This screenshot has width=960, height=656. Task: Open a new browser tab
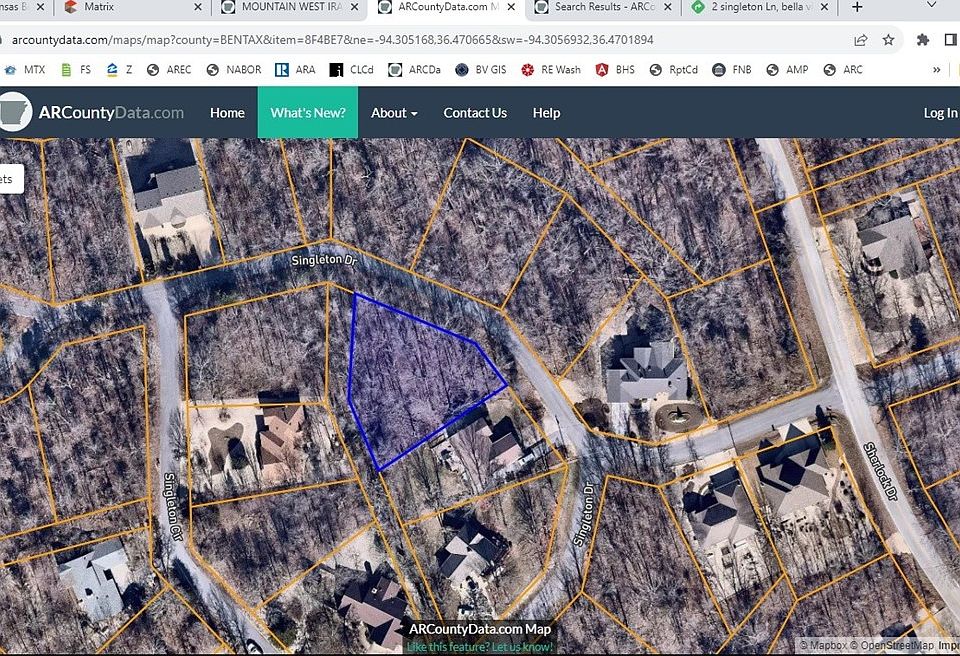click(x=857, y=7)
